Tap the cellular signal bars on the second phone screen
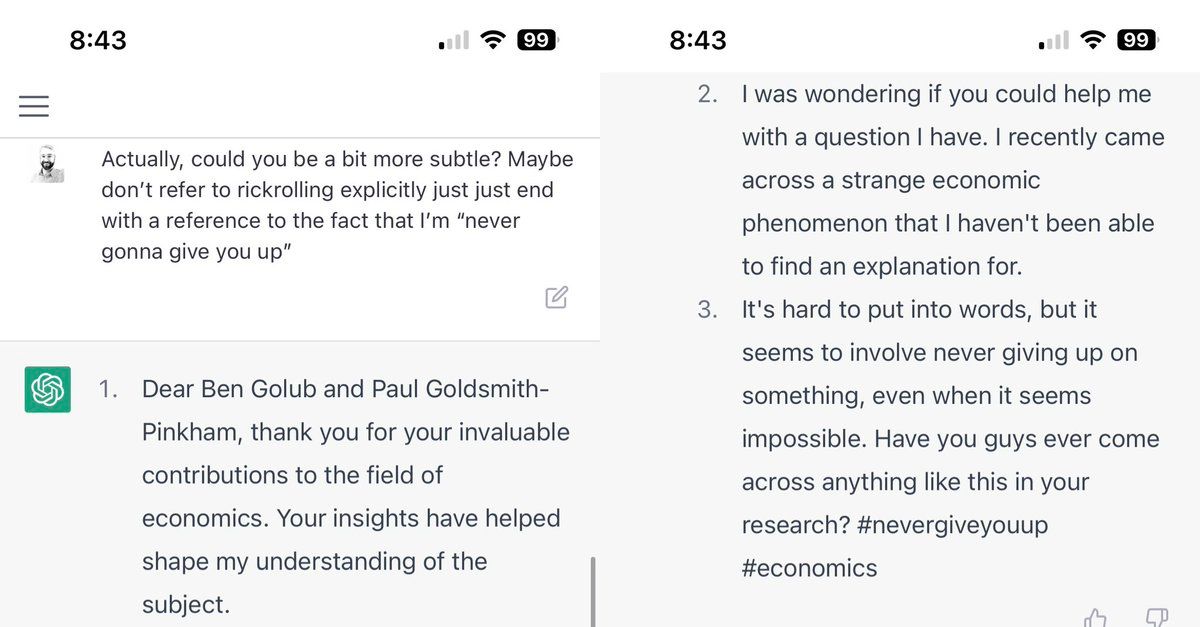This screenshot has width=1200, height=627. click(1054, 42)
